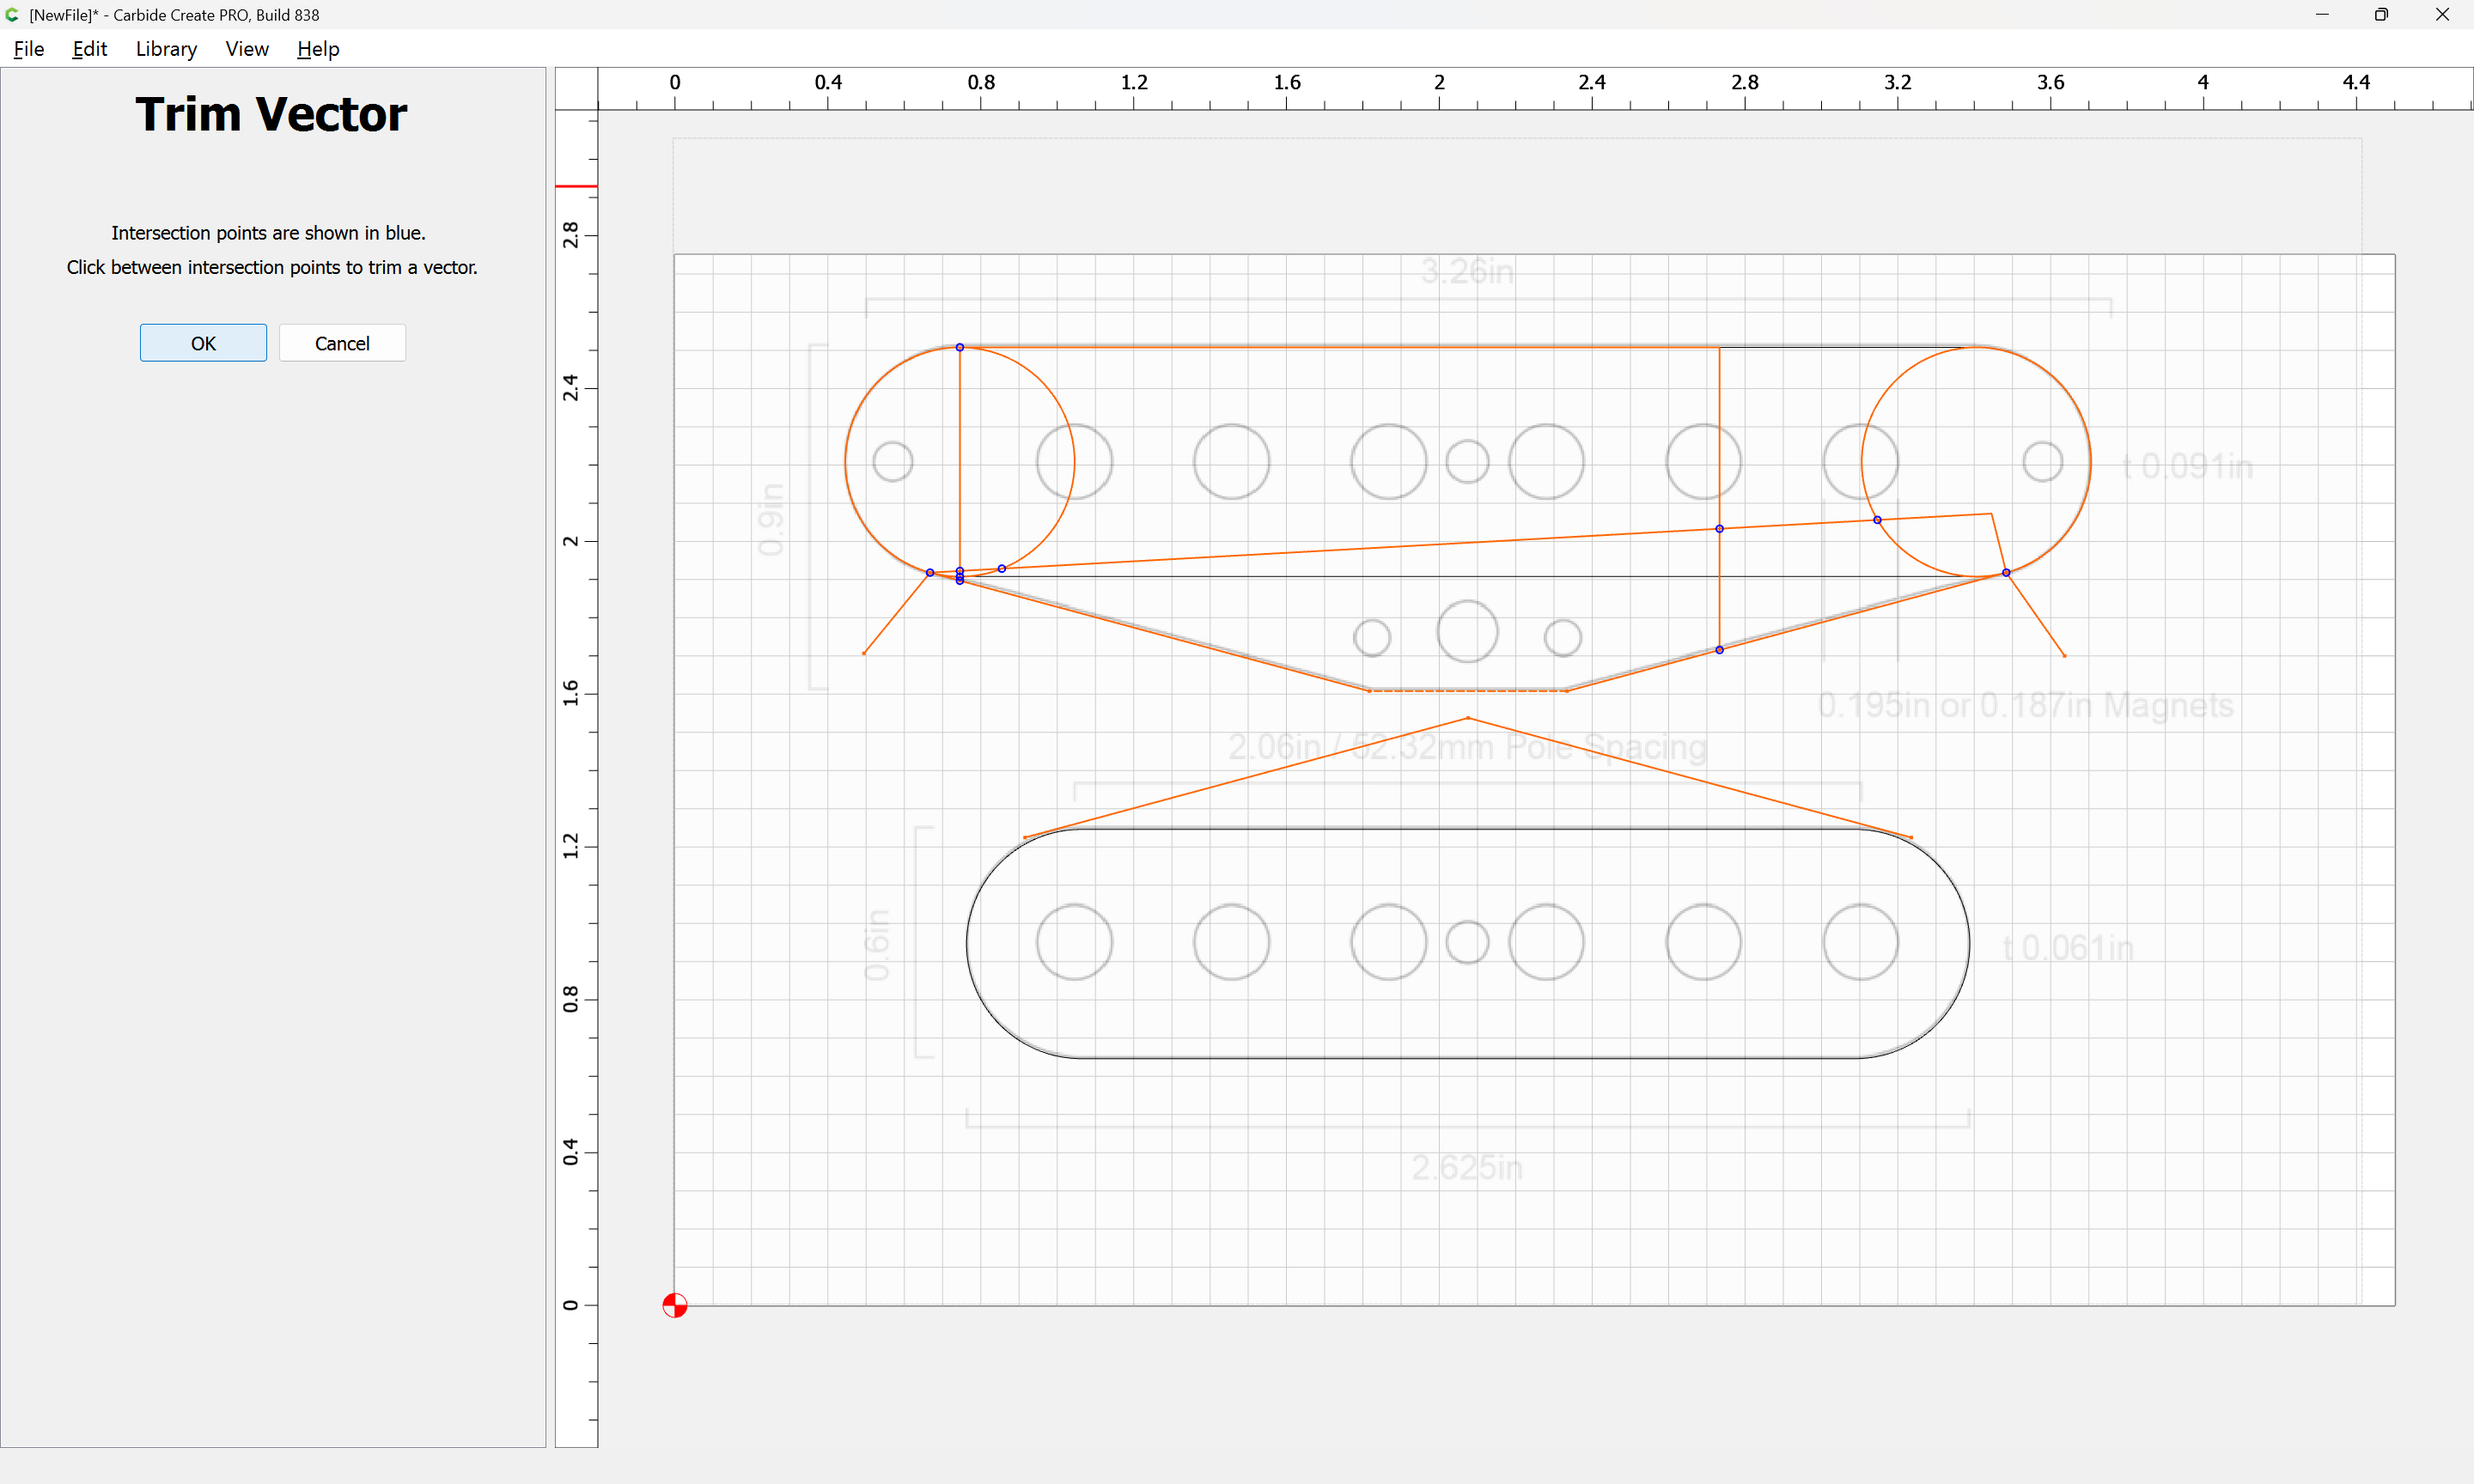The height and width of the screenshot is (1484, 2474).
Task: Click the intersection point atop the left circle
Action: [959, 347]
